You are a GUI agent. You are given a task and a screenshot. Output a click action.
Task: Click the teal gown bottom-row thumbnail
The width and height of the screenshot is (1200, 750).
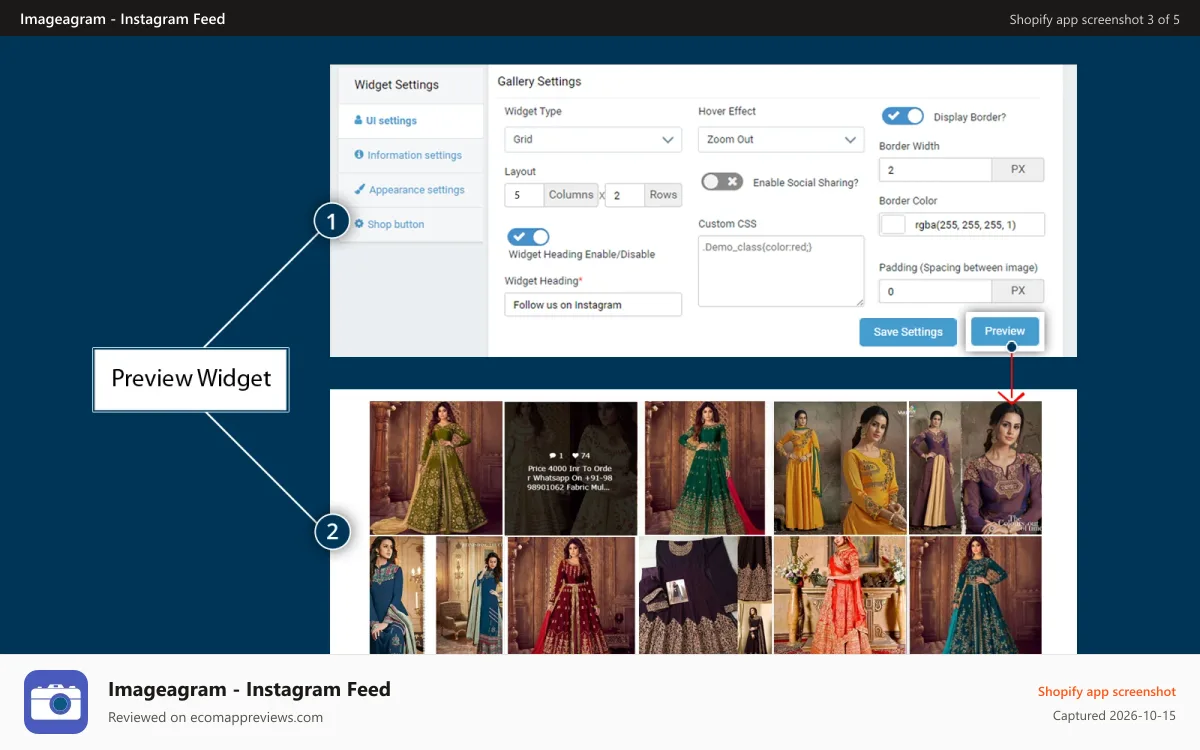click(975, 596)
